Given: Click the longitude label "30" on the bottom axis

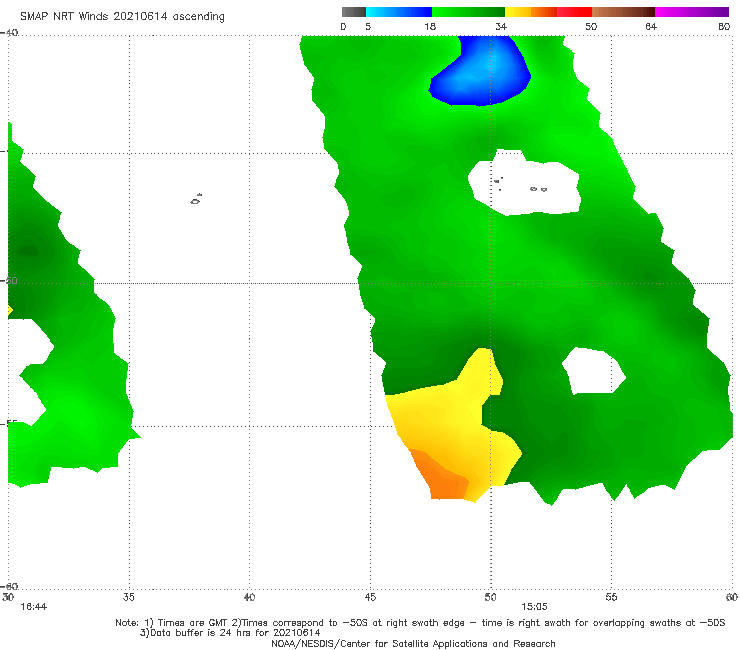Looking at the screenshot, I should [8, 597].
